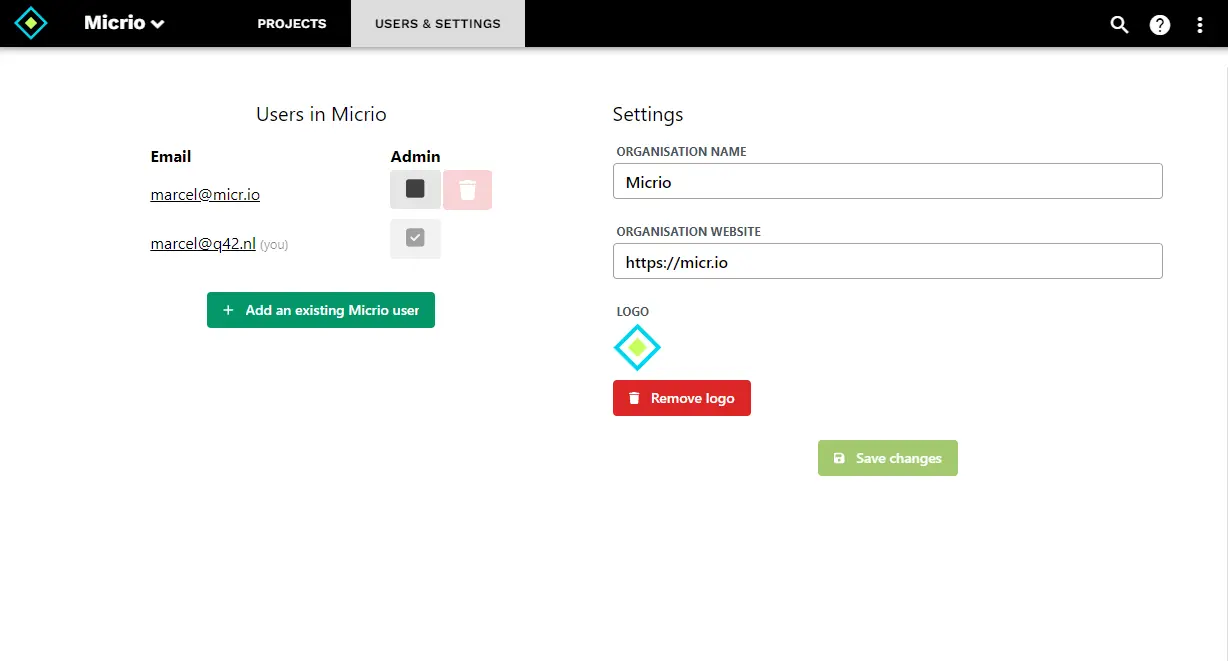
Task: Open the marcel@micr.io email link
Action: (x=204, y=194)
